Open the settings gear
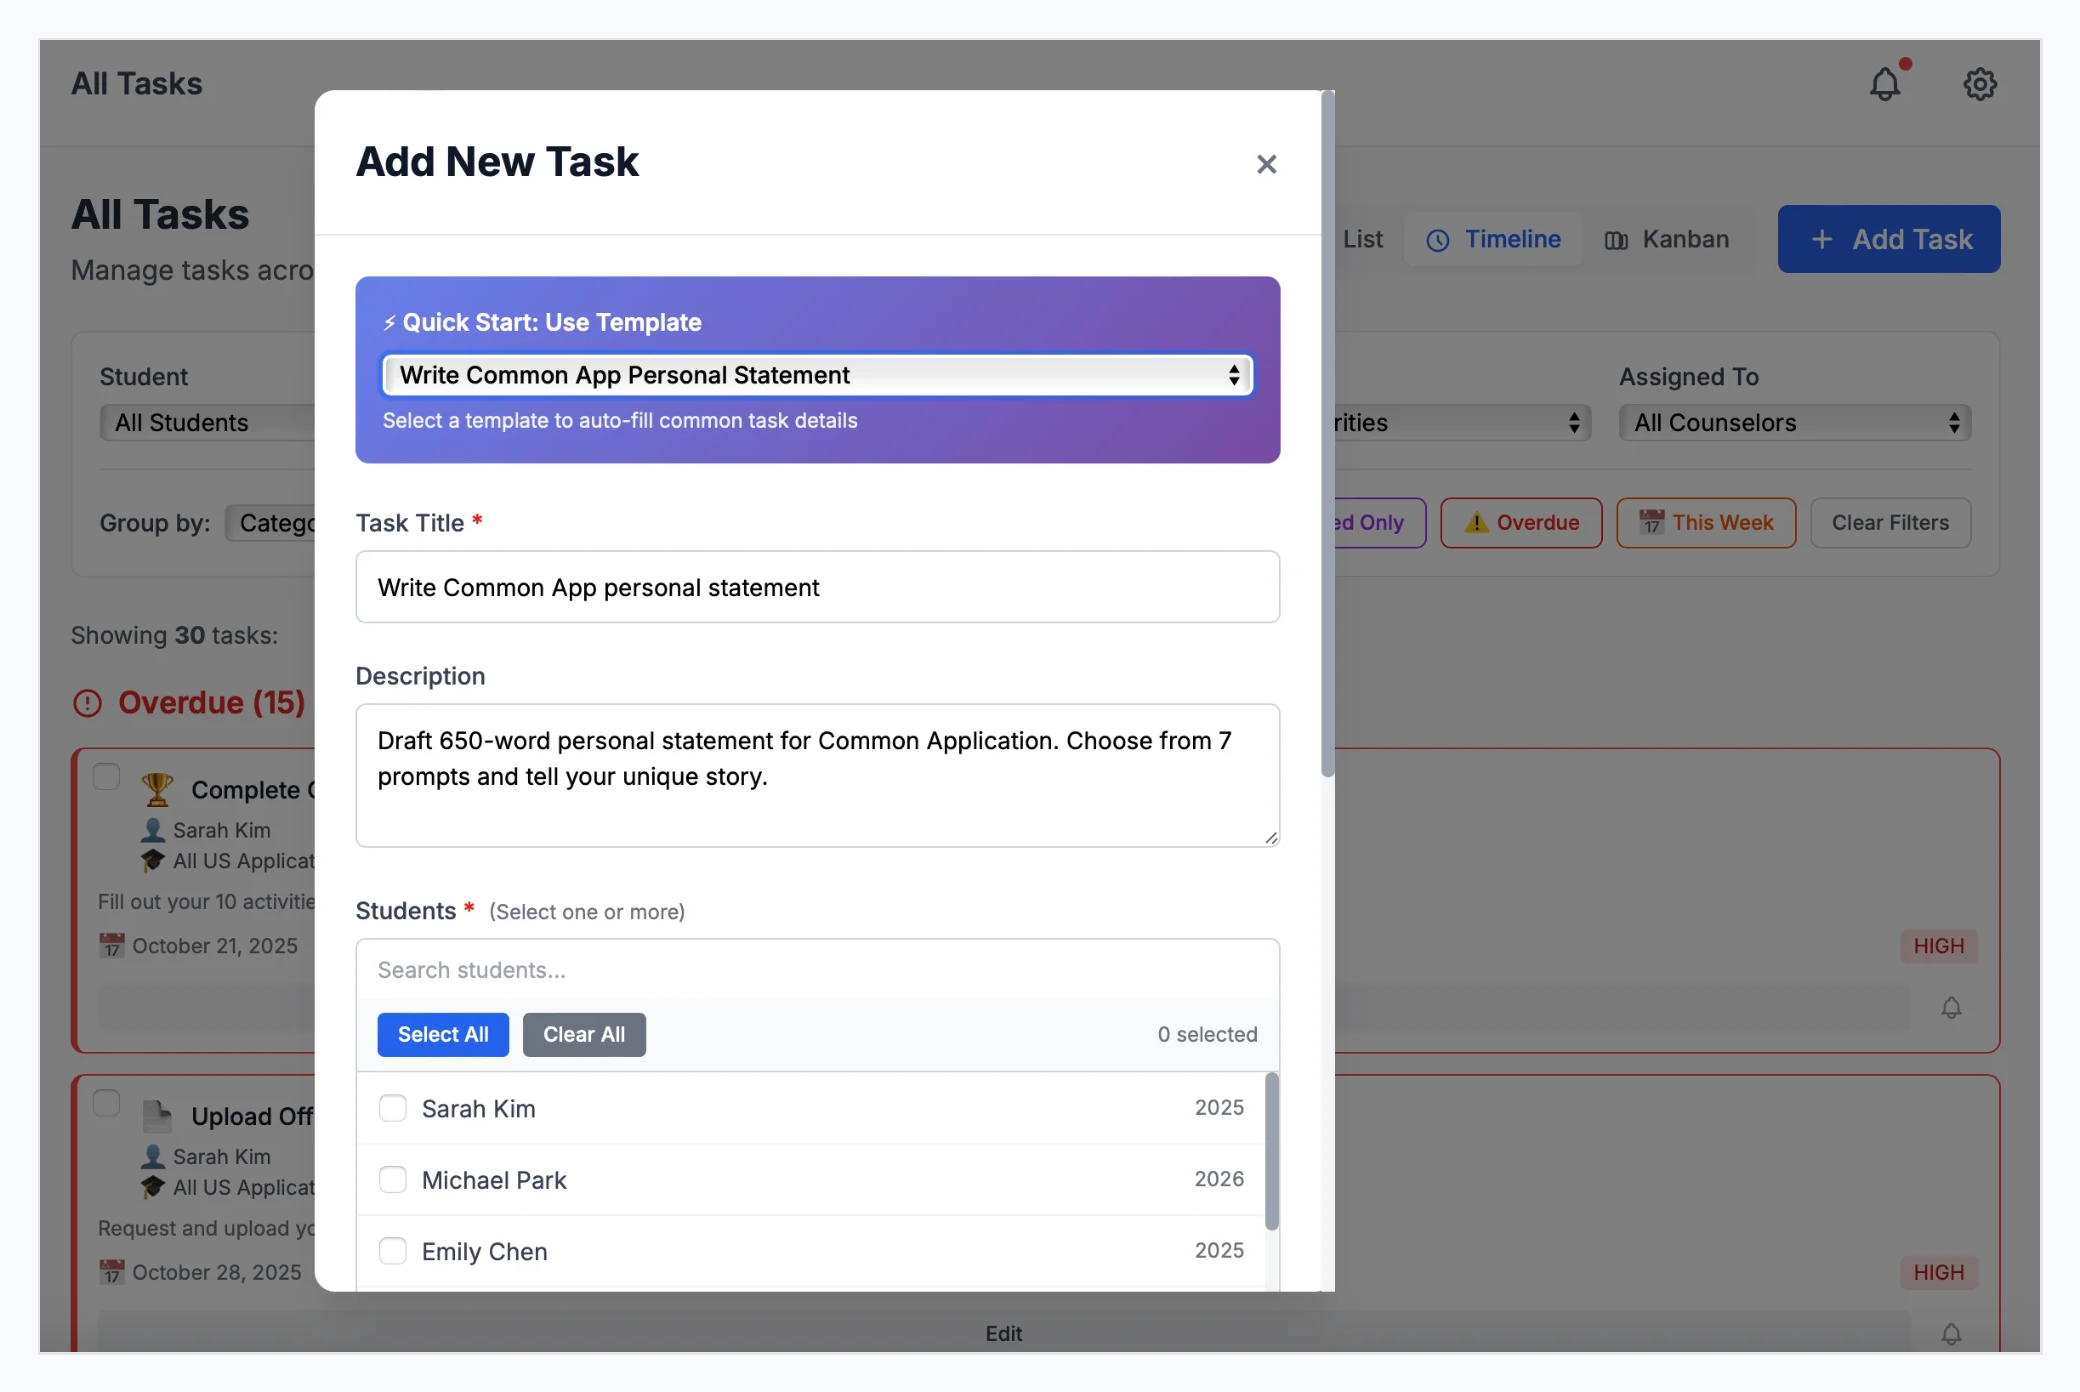 pos(1980,84)
